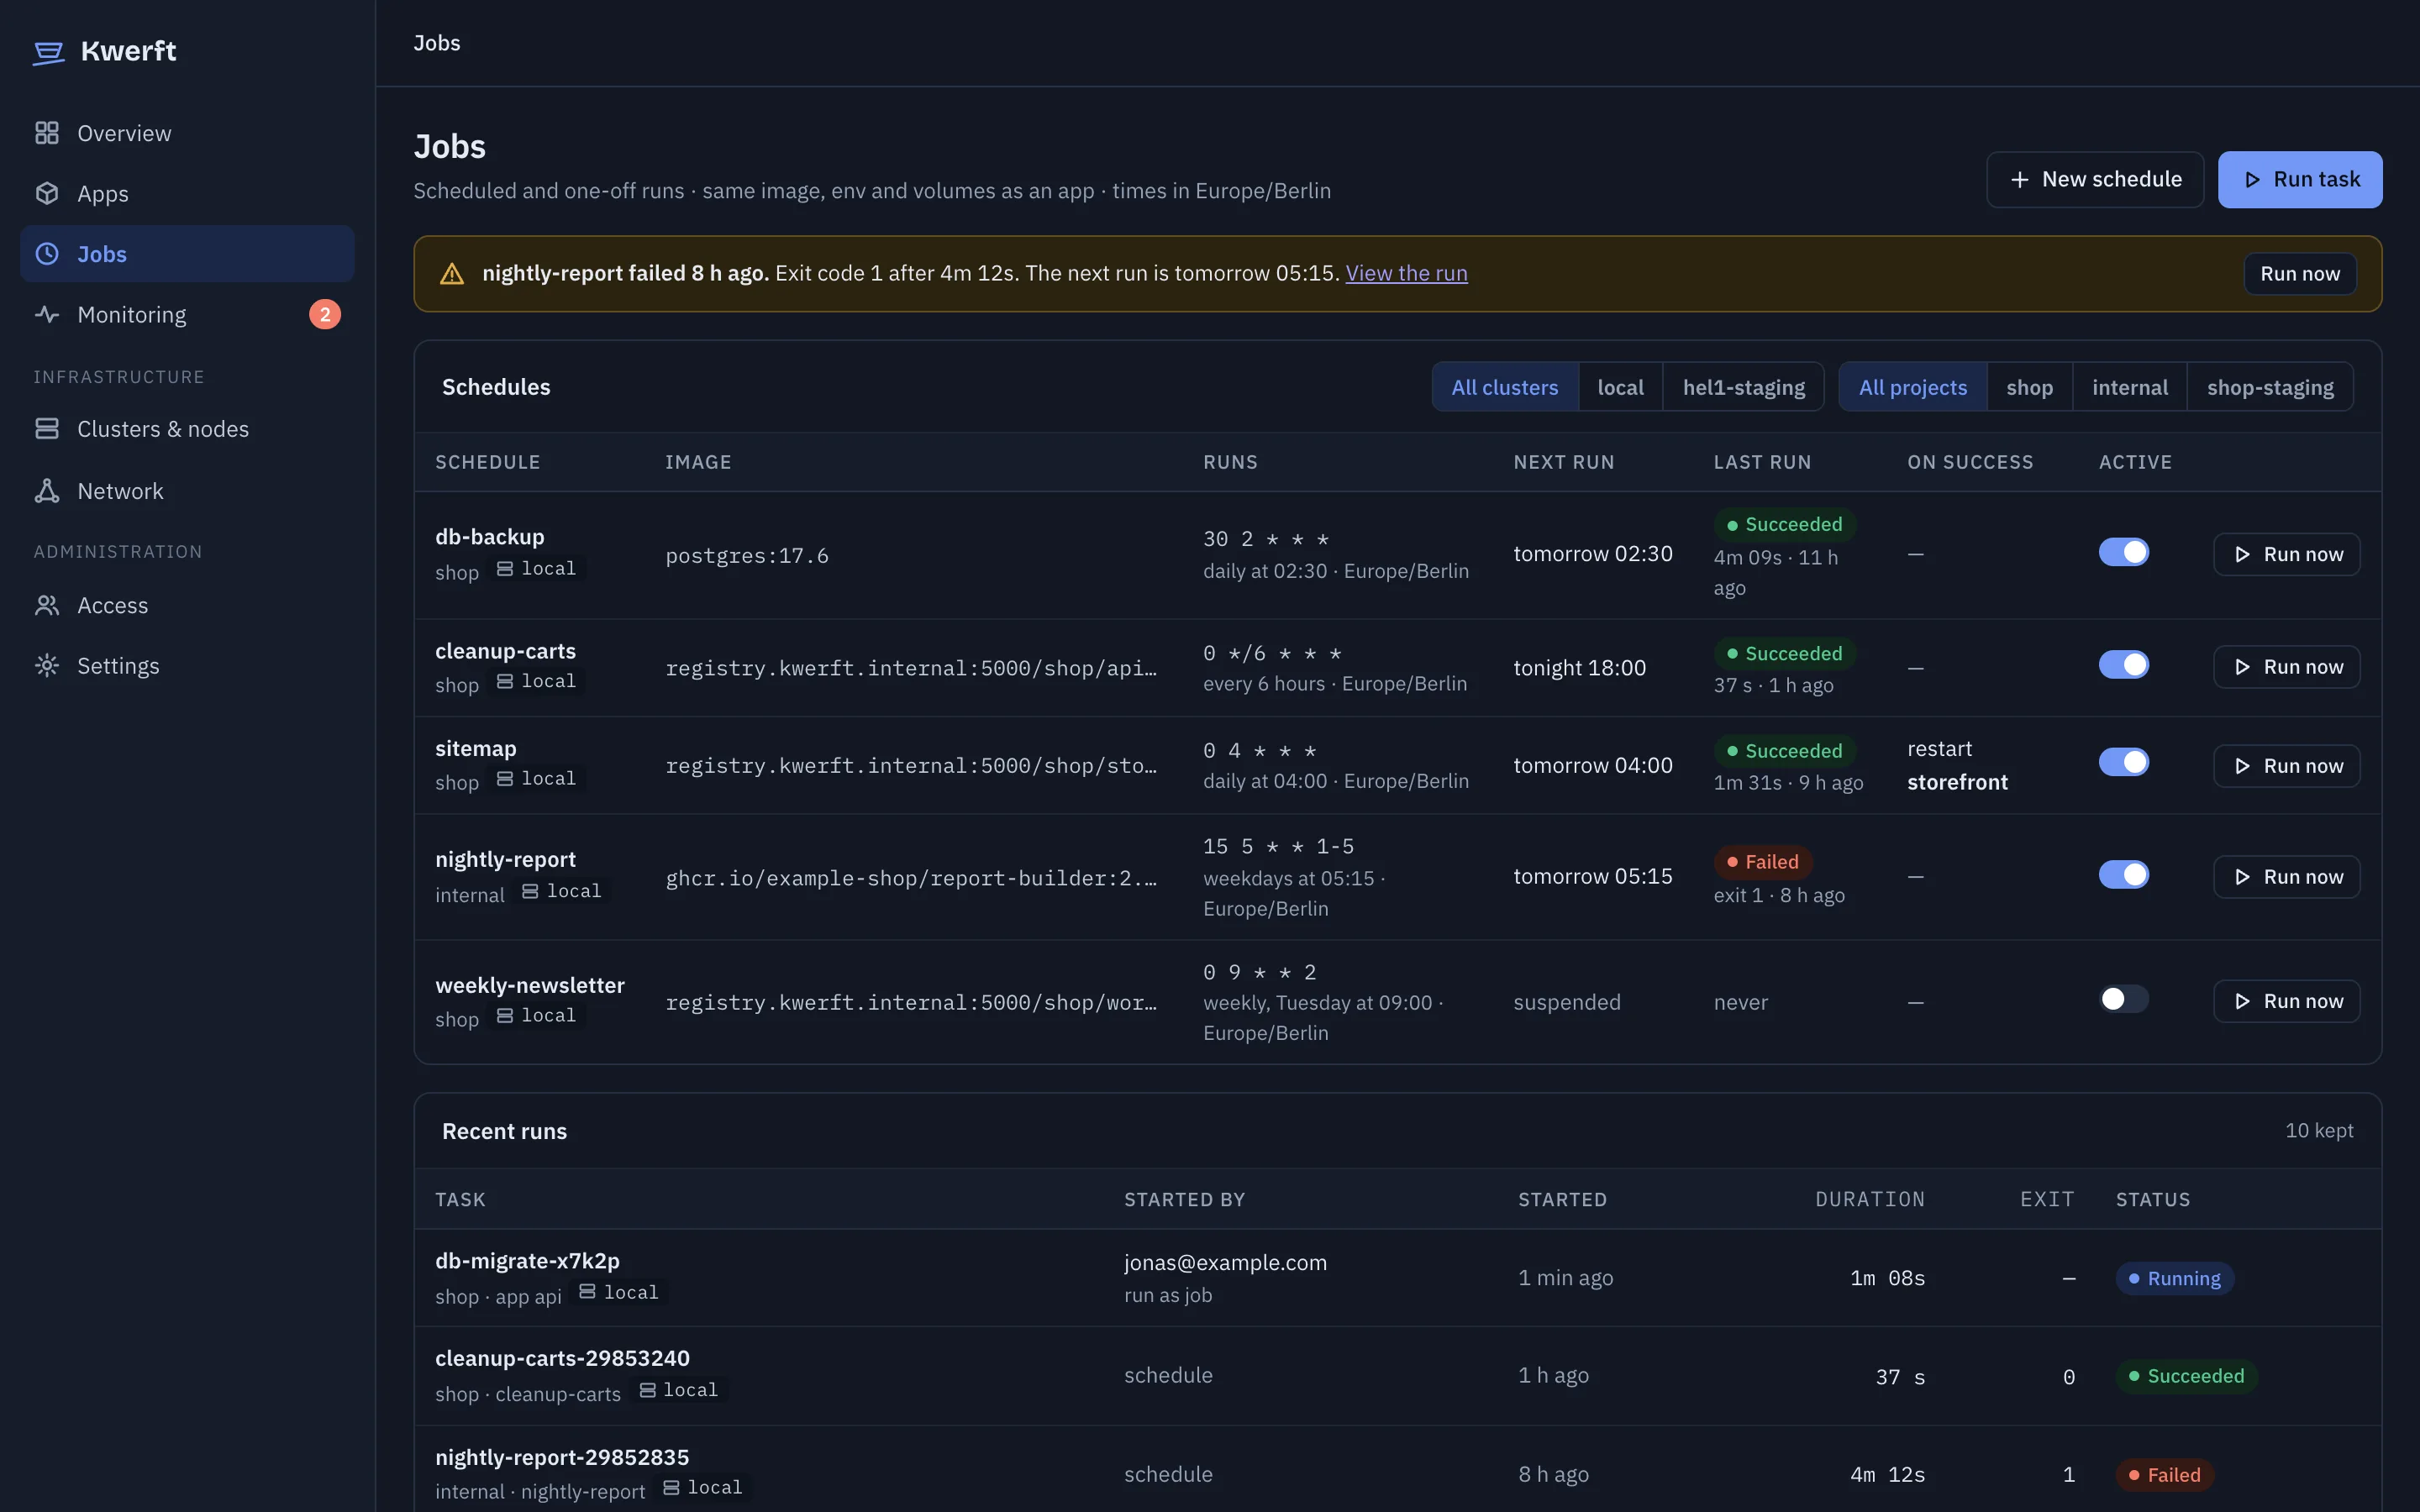Screen dimensions: 2420x1512
Task: Click the local cluster icon under cleanup-carts-29853240
Action: pyautogui.click(x=647, y=1390)
